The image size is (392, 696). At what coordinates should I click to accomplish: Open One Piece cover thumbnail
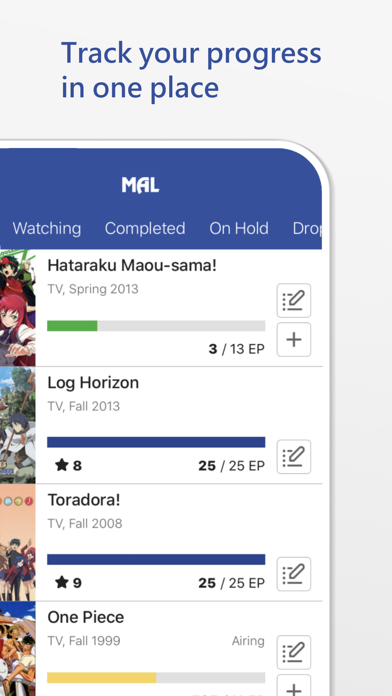[x=18, y=649]
